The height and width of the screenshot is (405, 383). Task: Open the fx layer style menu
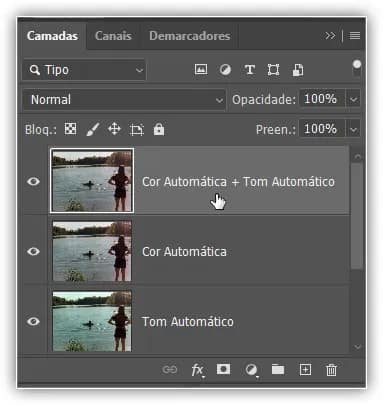197,370
